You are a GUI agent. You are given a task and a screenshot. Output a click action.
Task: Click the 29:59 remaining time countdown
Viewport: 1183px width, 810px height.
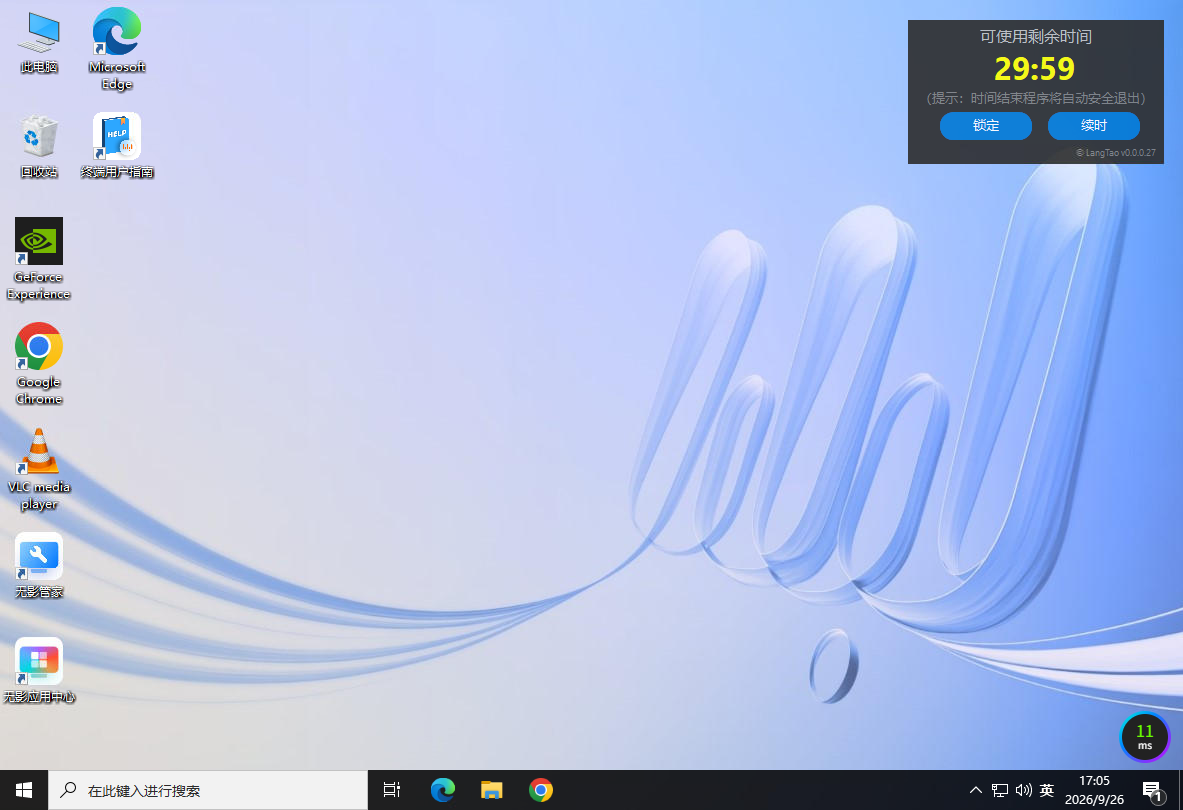[x=1034, y=69]
